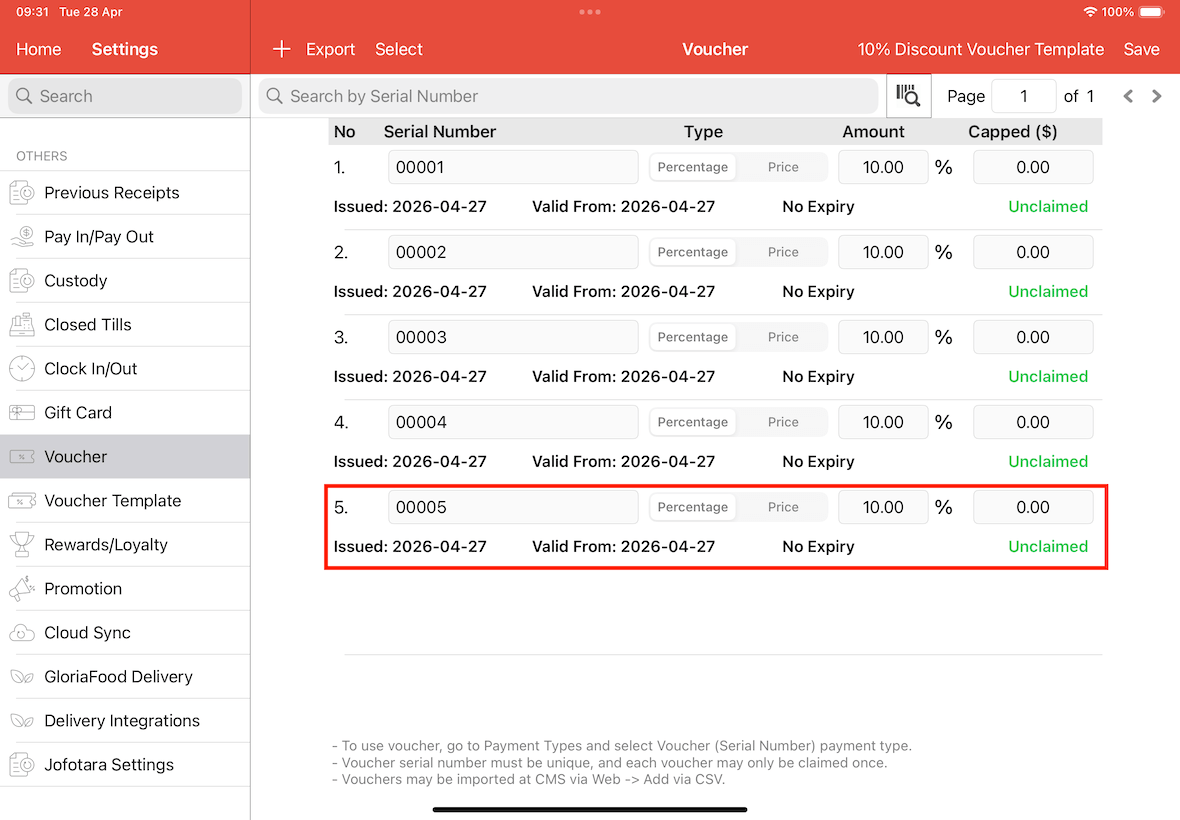Select Price type for voucher 00001

coord(783,167)
